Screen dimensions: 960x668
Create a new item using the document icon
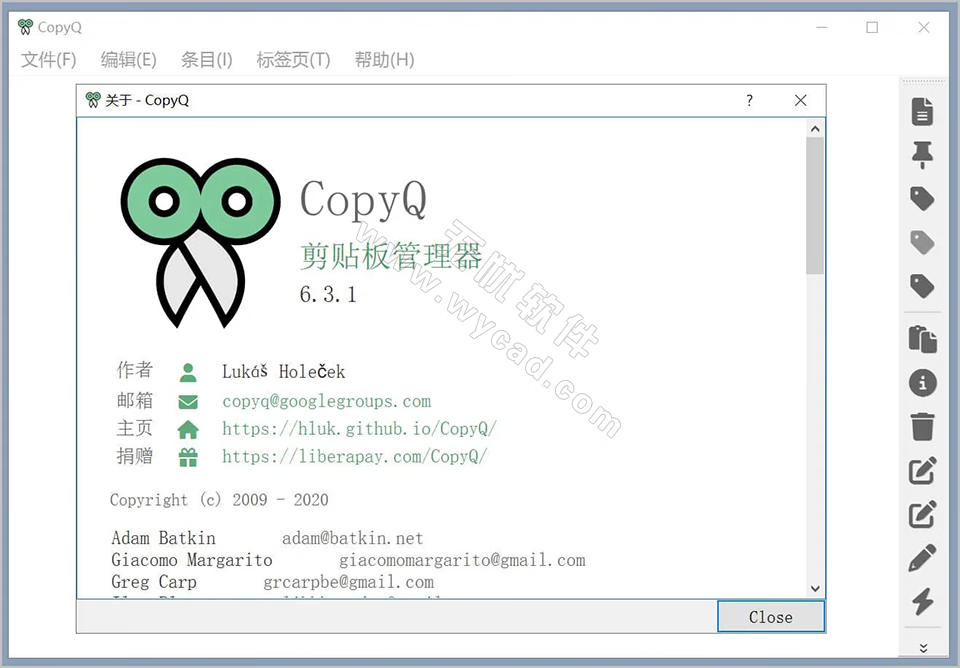click(922, 113)
